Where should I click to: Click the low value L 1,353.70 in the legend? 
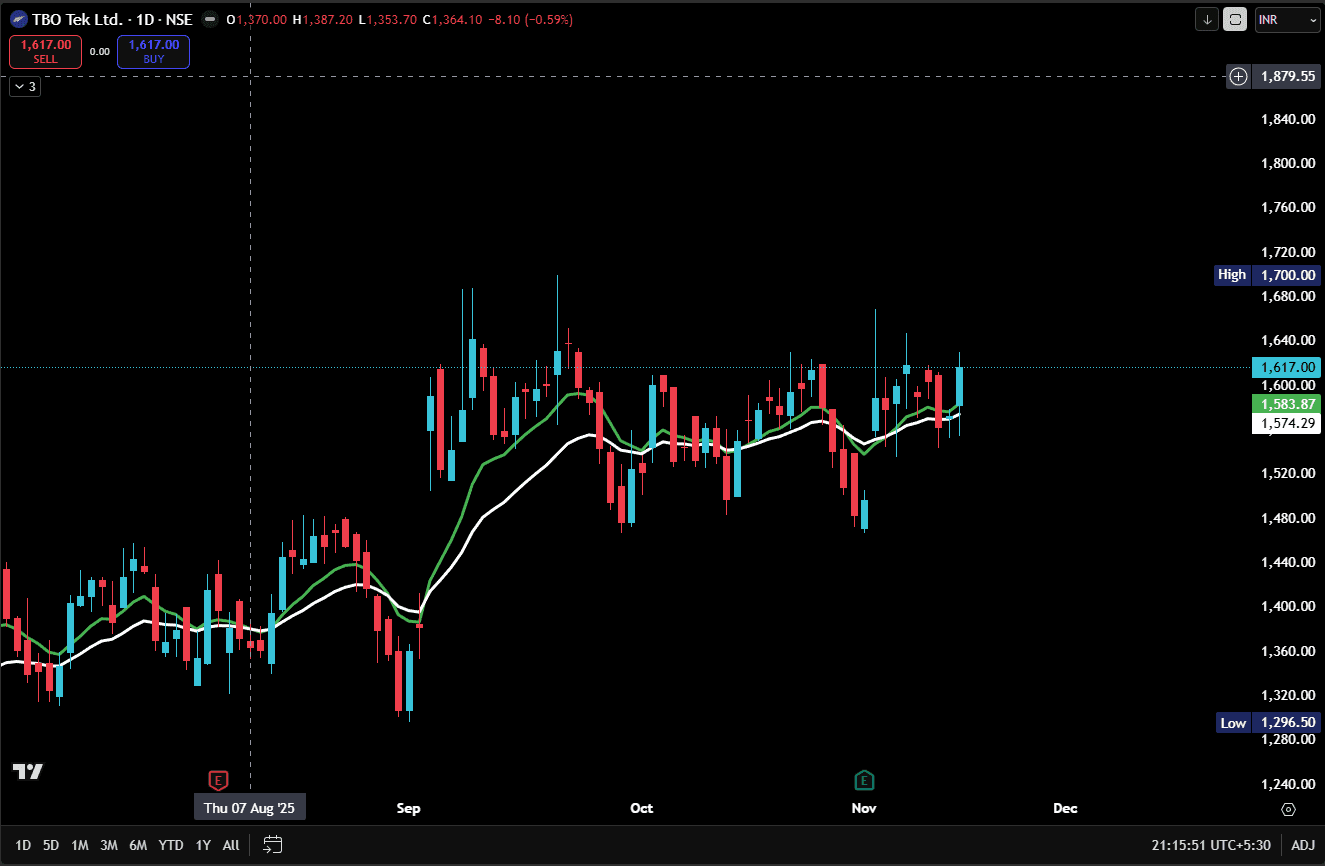click(x=387, y=19)
